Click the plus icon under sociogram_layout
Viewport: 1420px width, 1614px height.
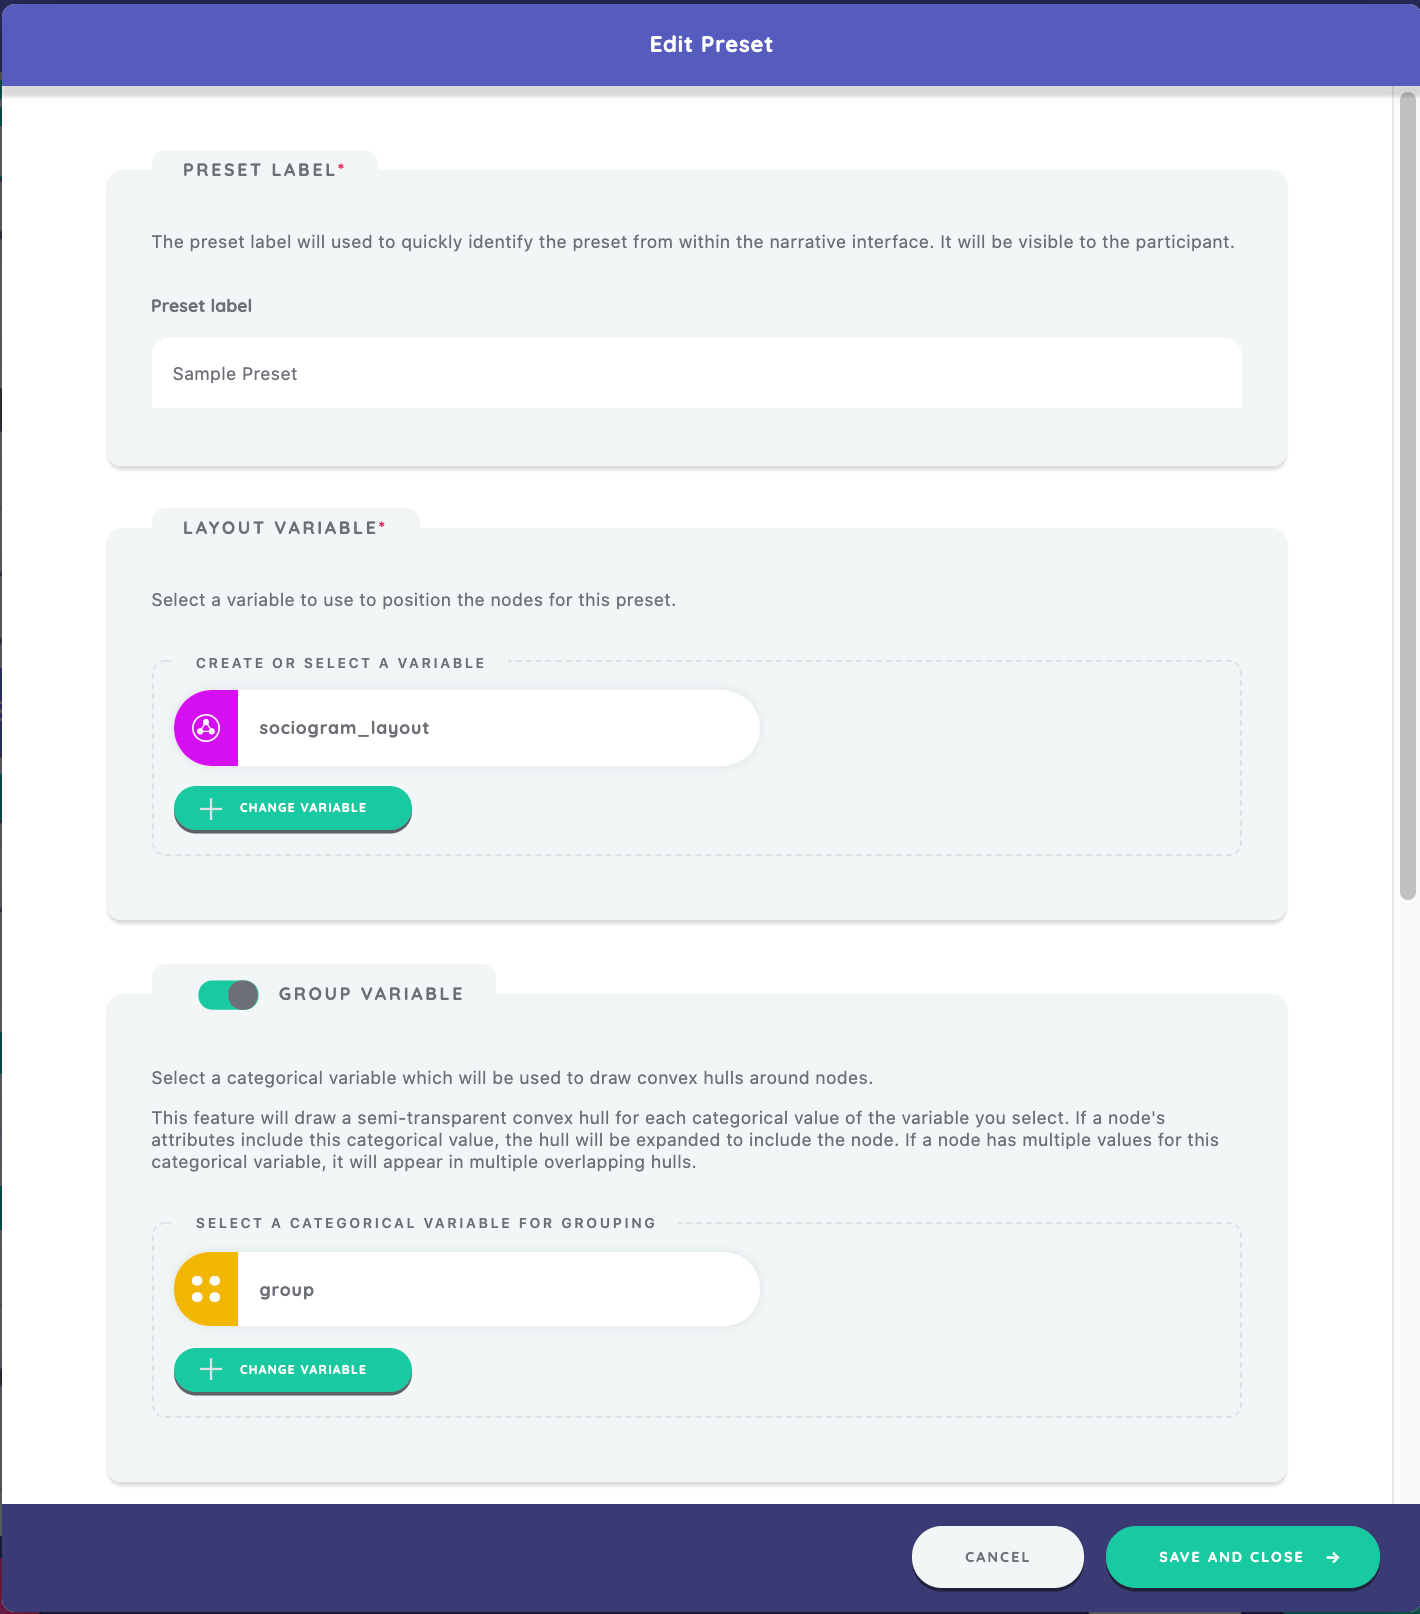[211, 808]
